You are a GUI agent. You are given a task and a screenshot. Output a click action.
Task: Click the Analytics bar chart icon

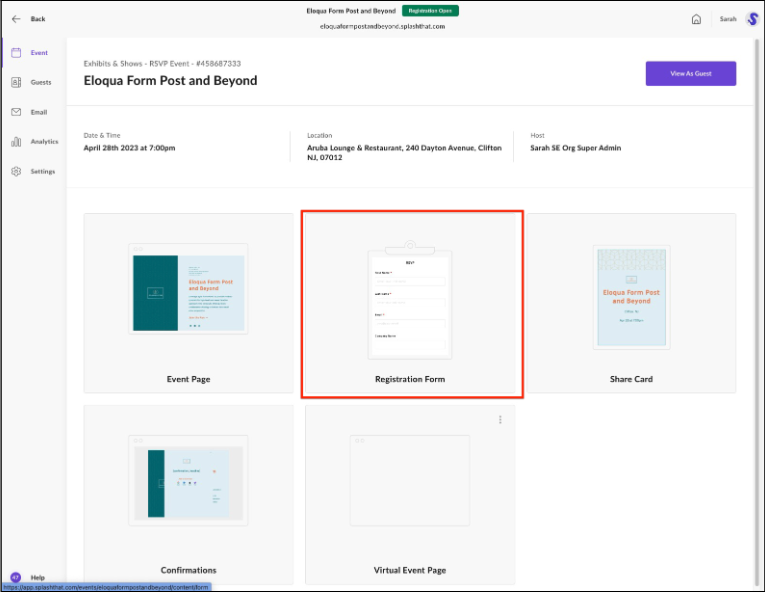click(16, 142)
